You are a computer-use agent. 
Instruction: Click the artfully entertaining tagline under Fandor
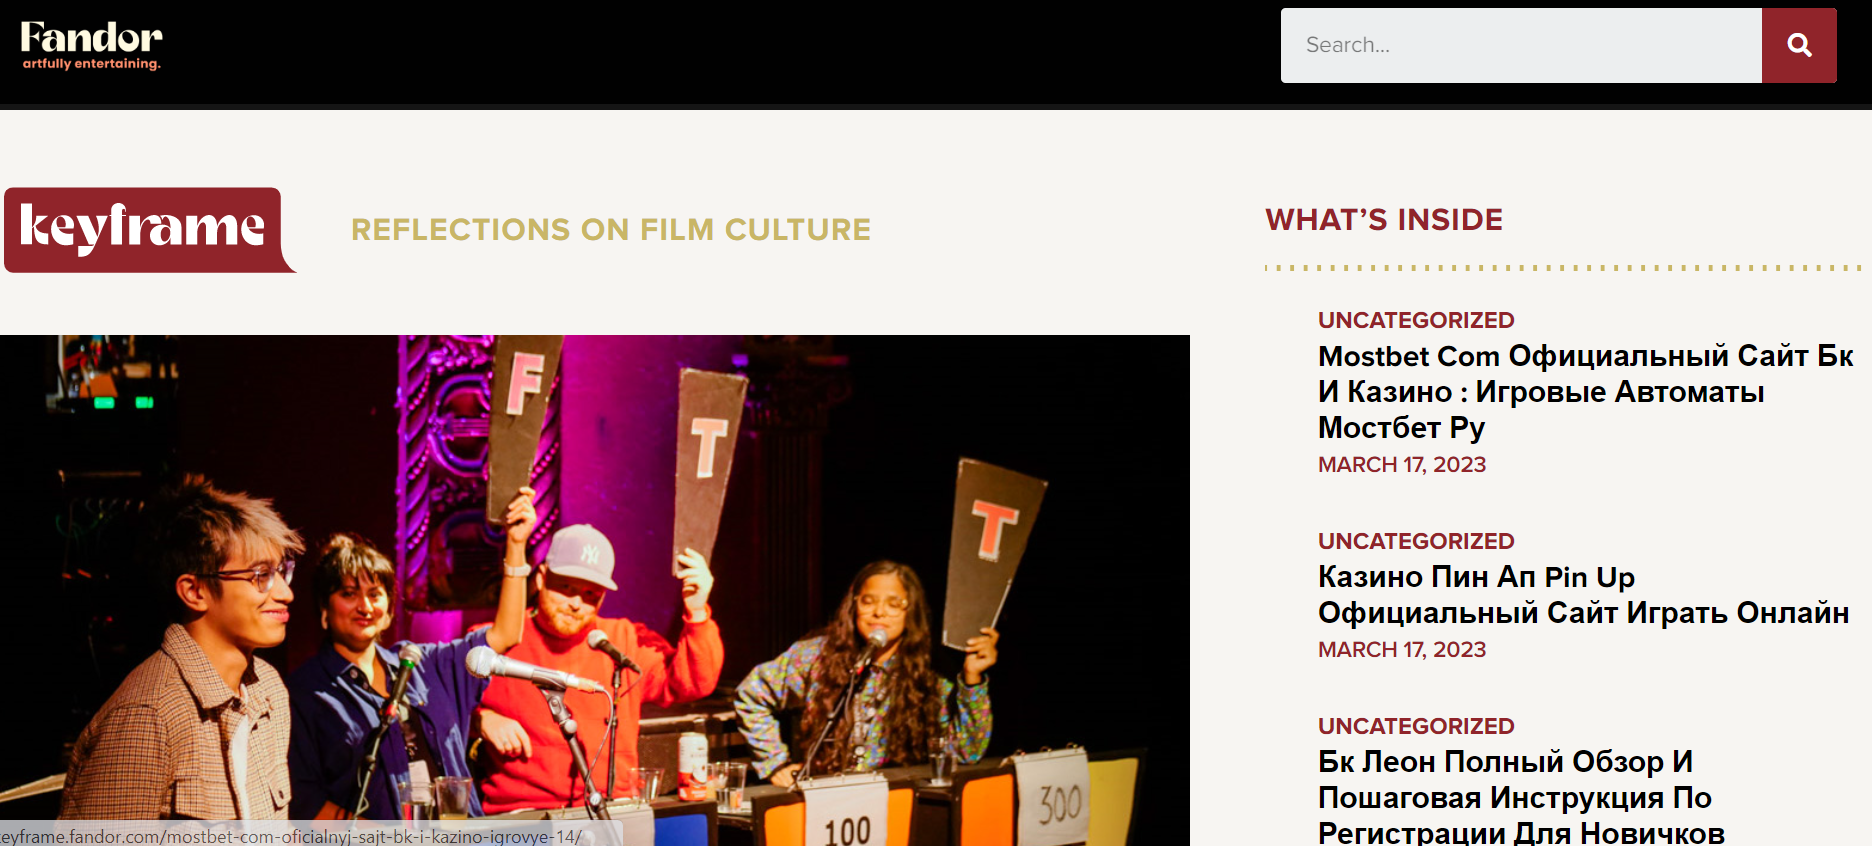click(x=91, y=64)
